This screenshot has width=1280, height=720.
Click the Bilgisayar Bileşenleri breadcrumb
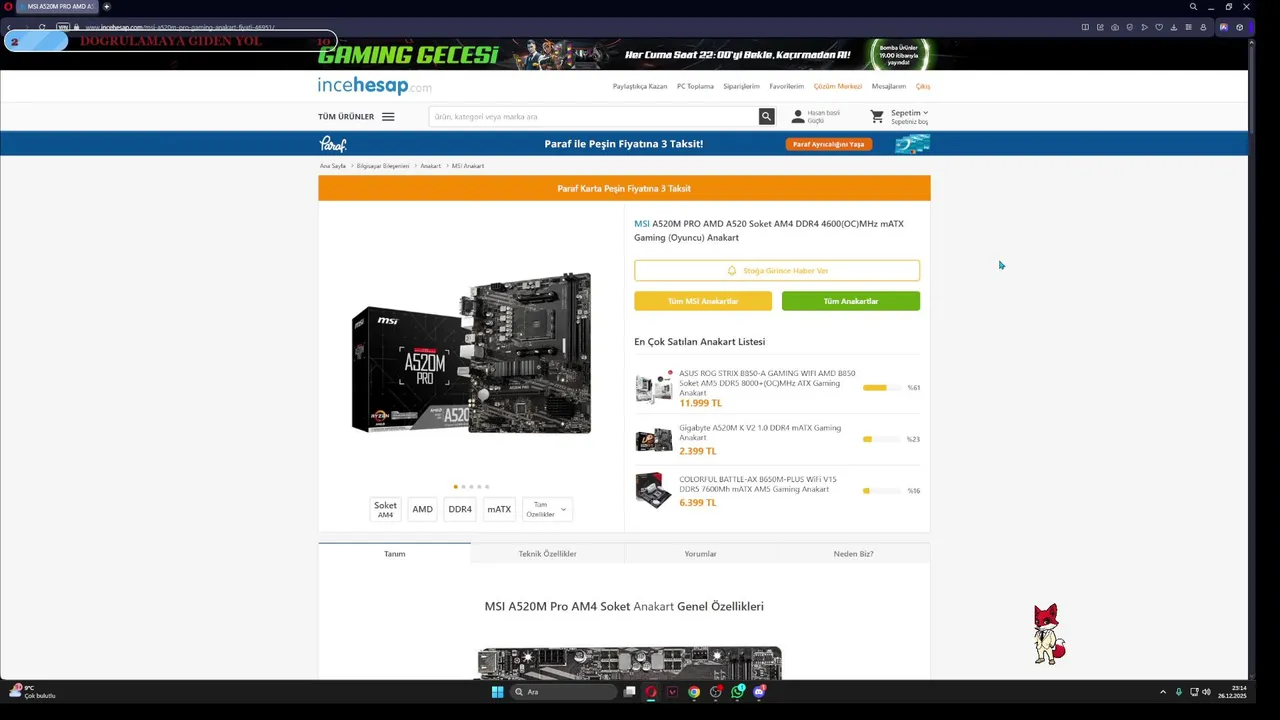(383, 166)
